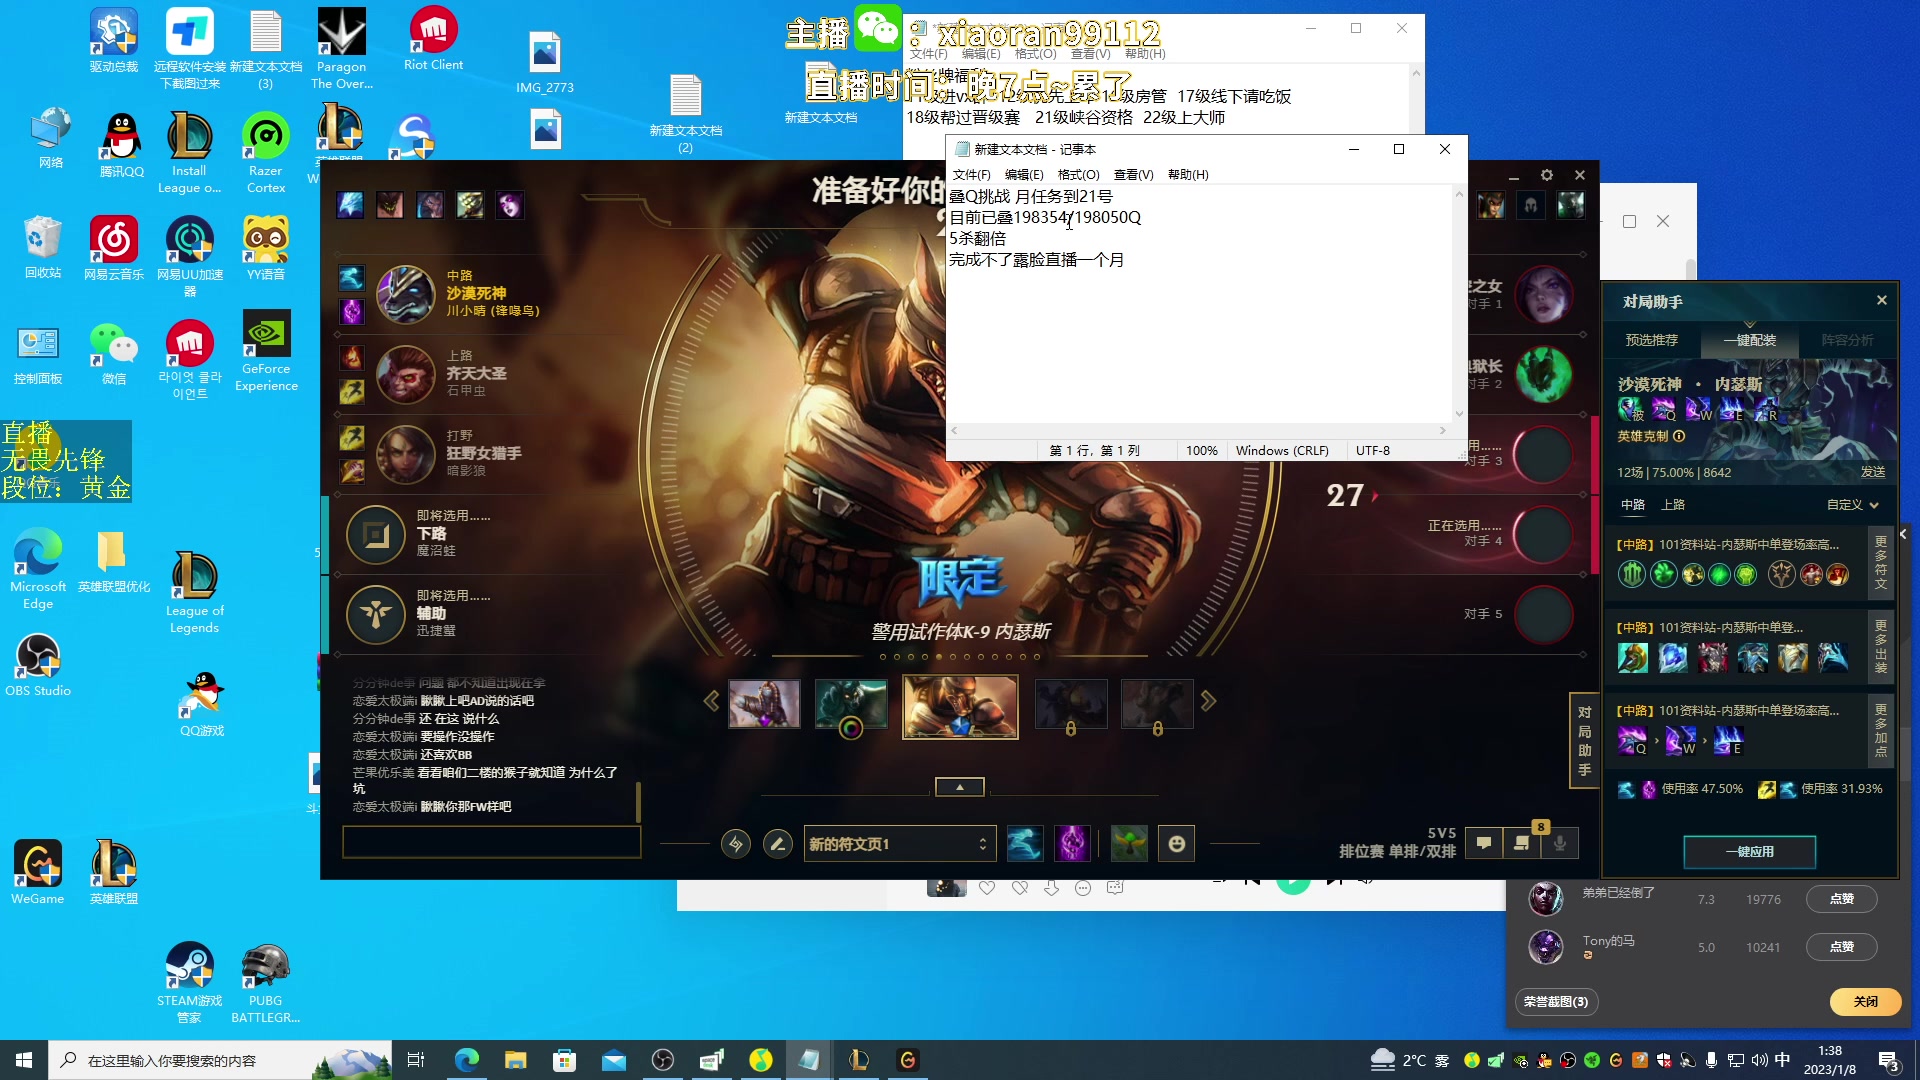The height and width of the screenshot is (1080, 1920).
Task: Select the 齐天大圣 teammate portrait
Action: pyautogui.click(x=405, y=374)
